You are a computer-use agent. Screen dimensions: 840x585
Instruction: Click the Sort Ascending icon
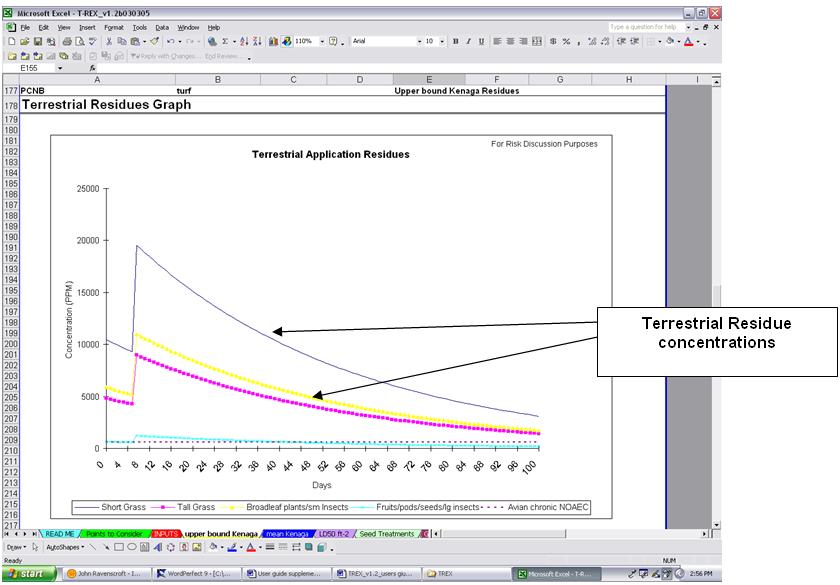(x=244, y=41)
